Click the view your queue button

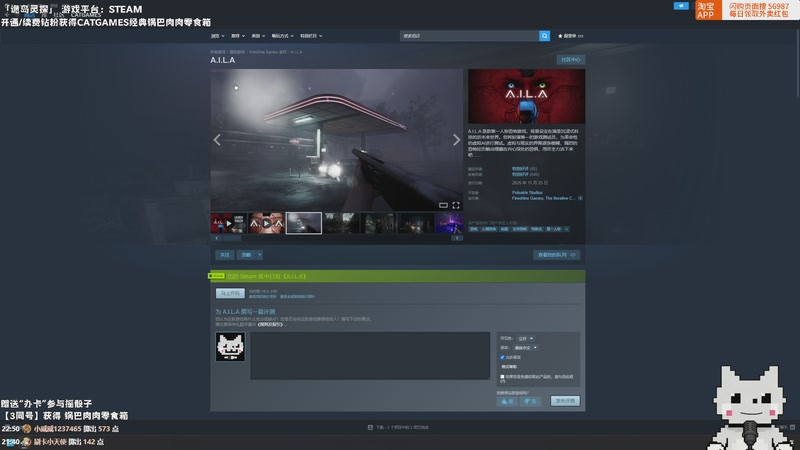click(x=557, y=255)
